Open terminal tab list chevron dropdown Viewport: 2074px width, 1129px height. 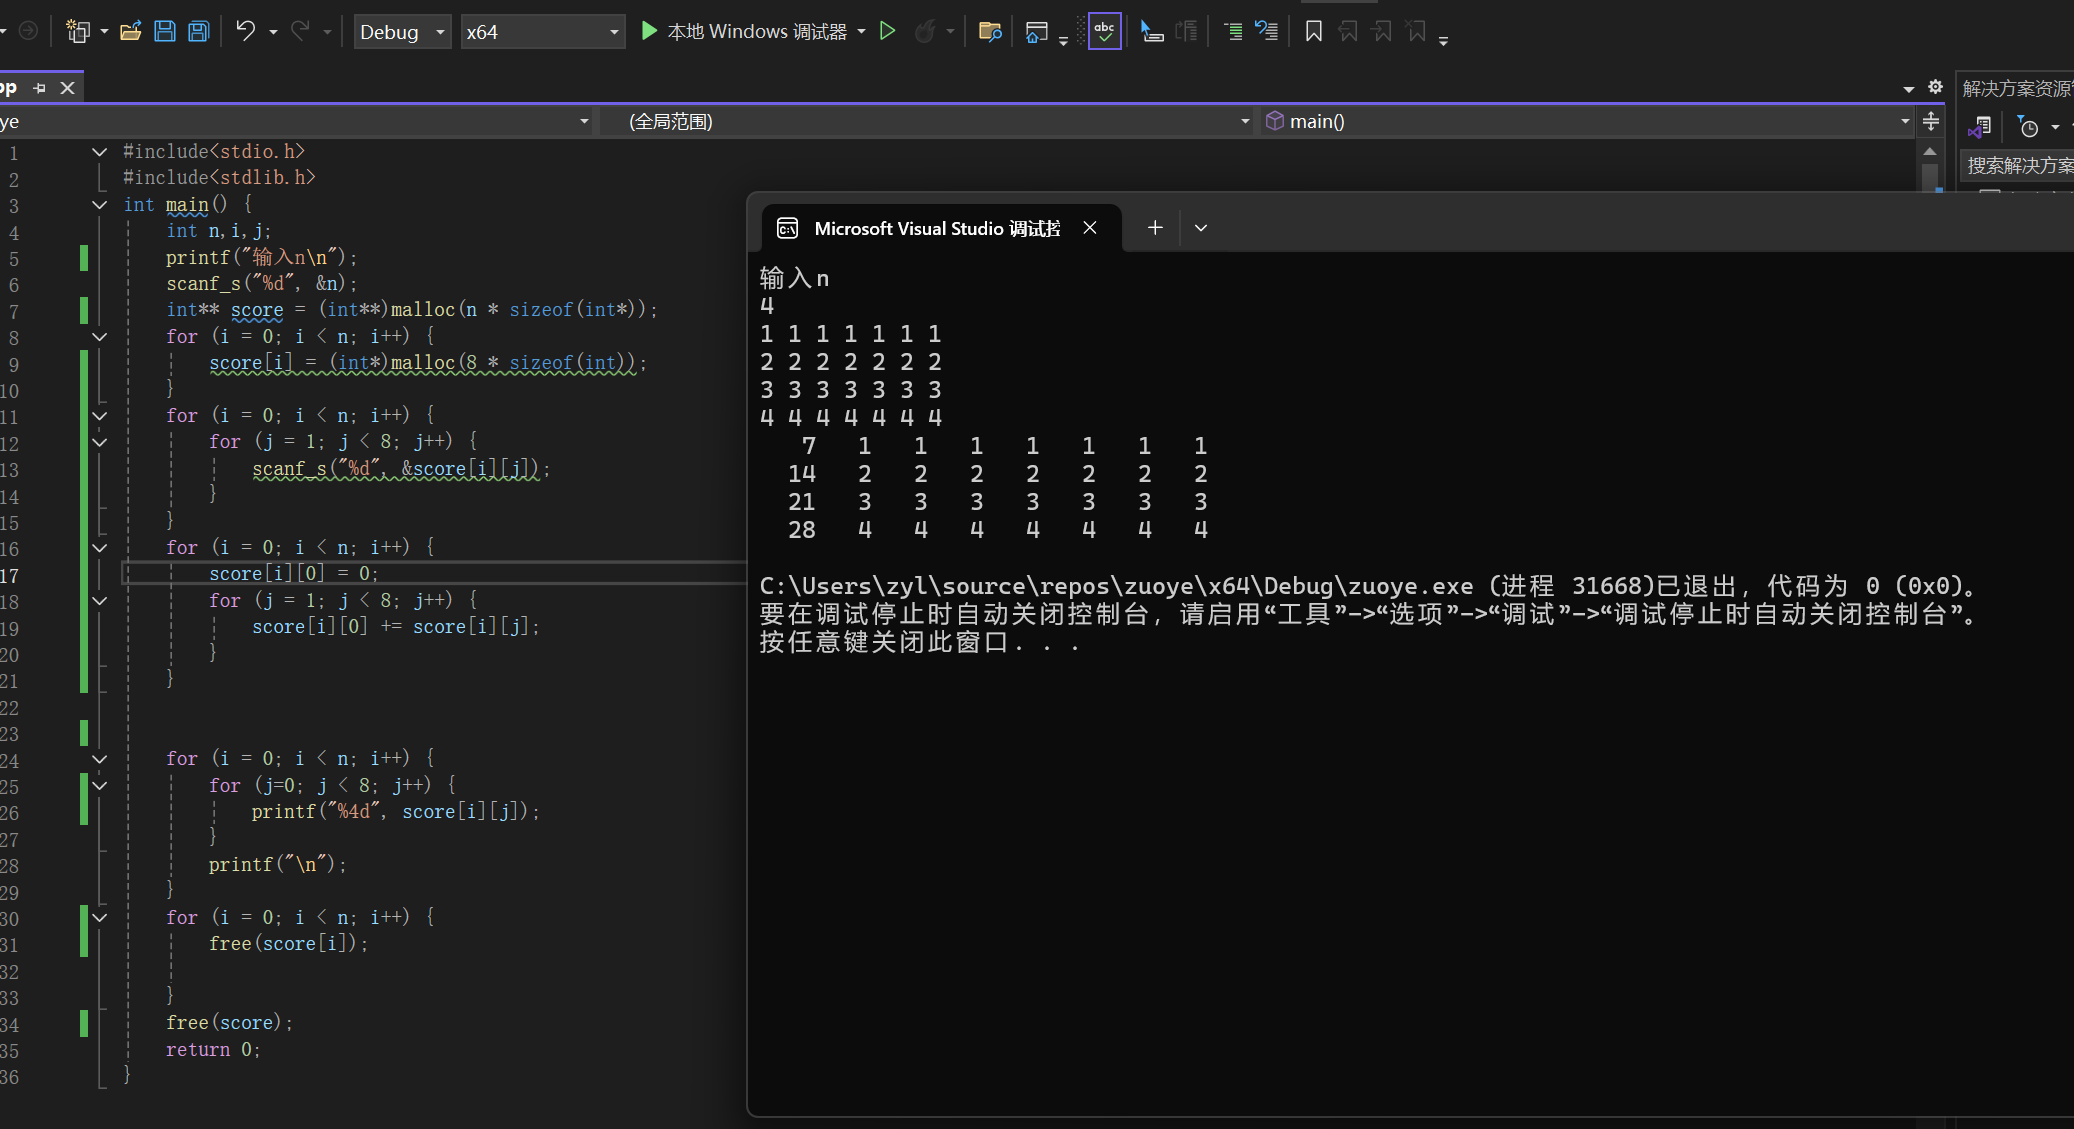(1201, 228)
